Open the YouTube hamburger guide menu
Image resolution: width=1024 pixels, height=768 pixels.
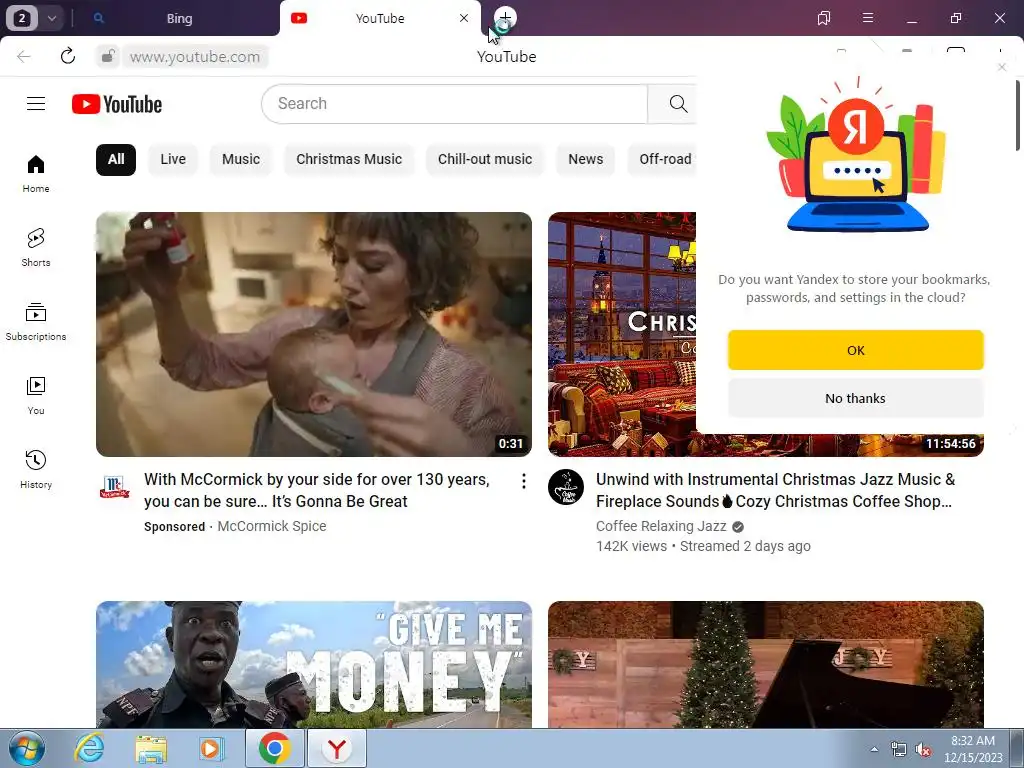(x=36, y=104)
